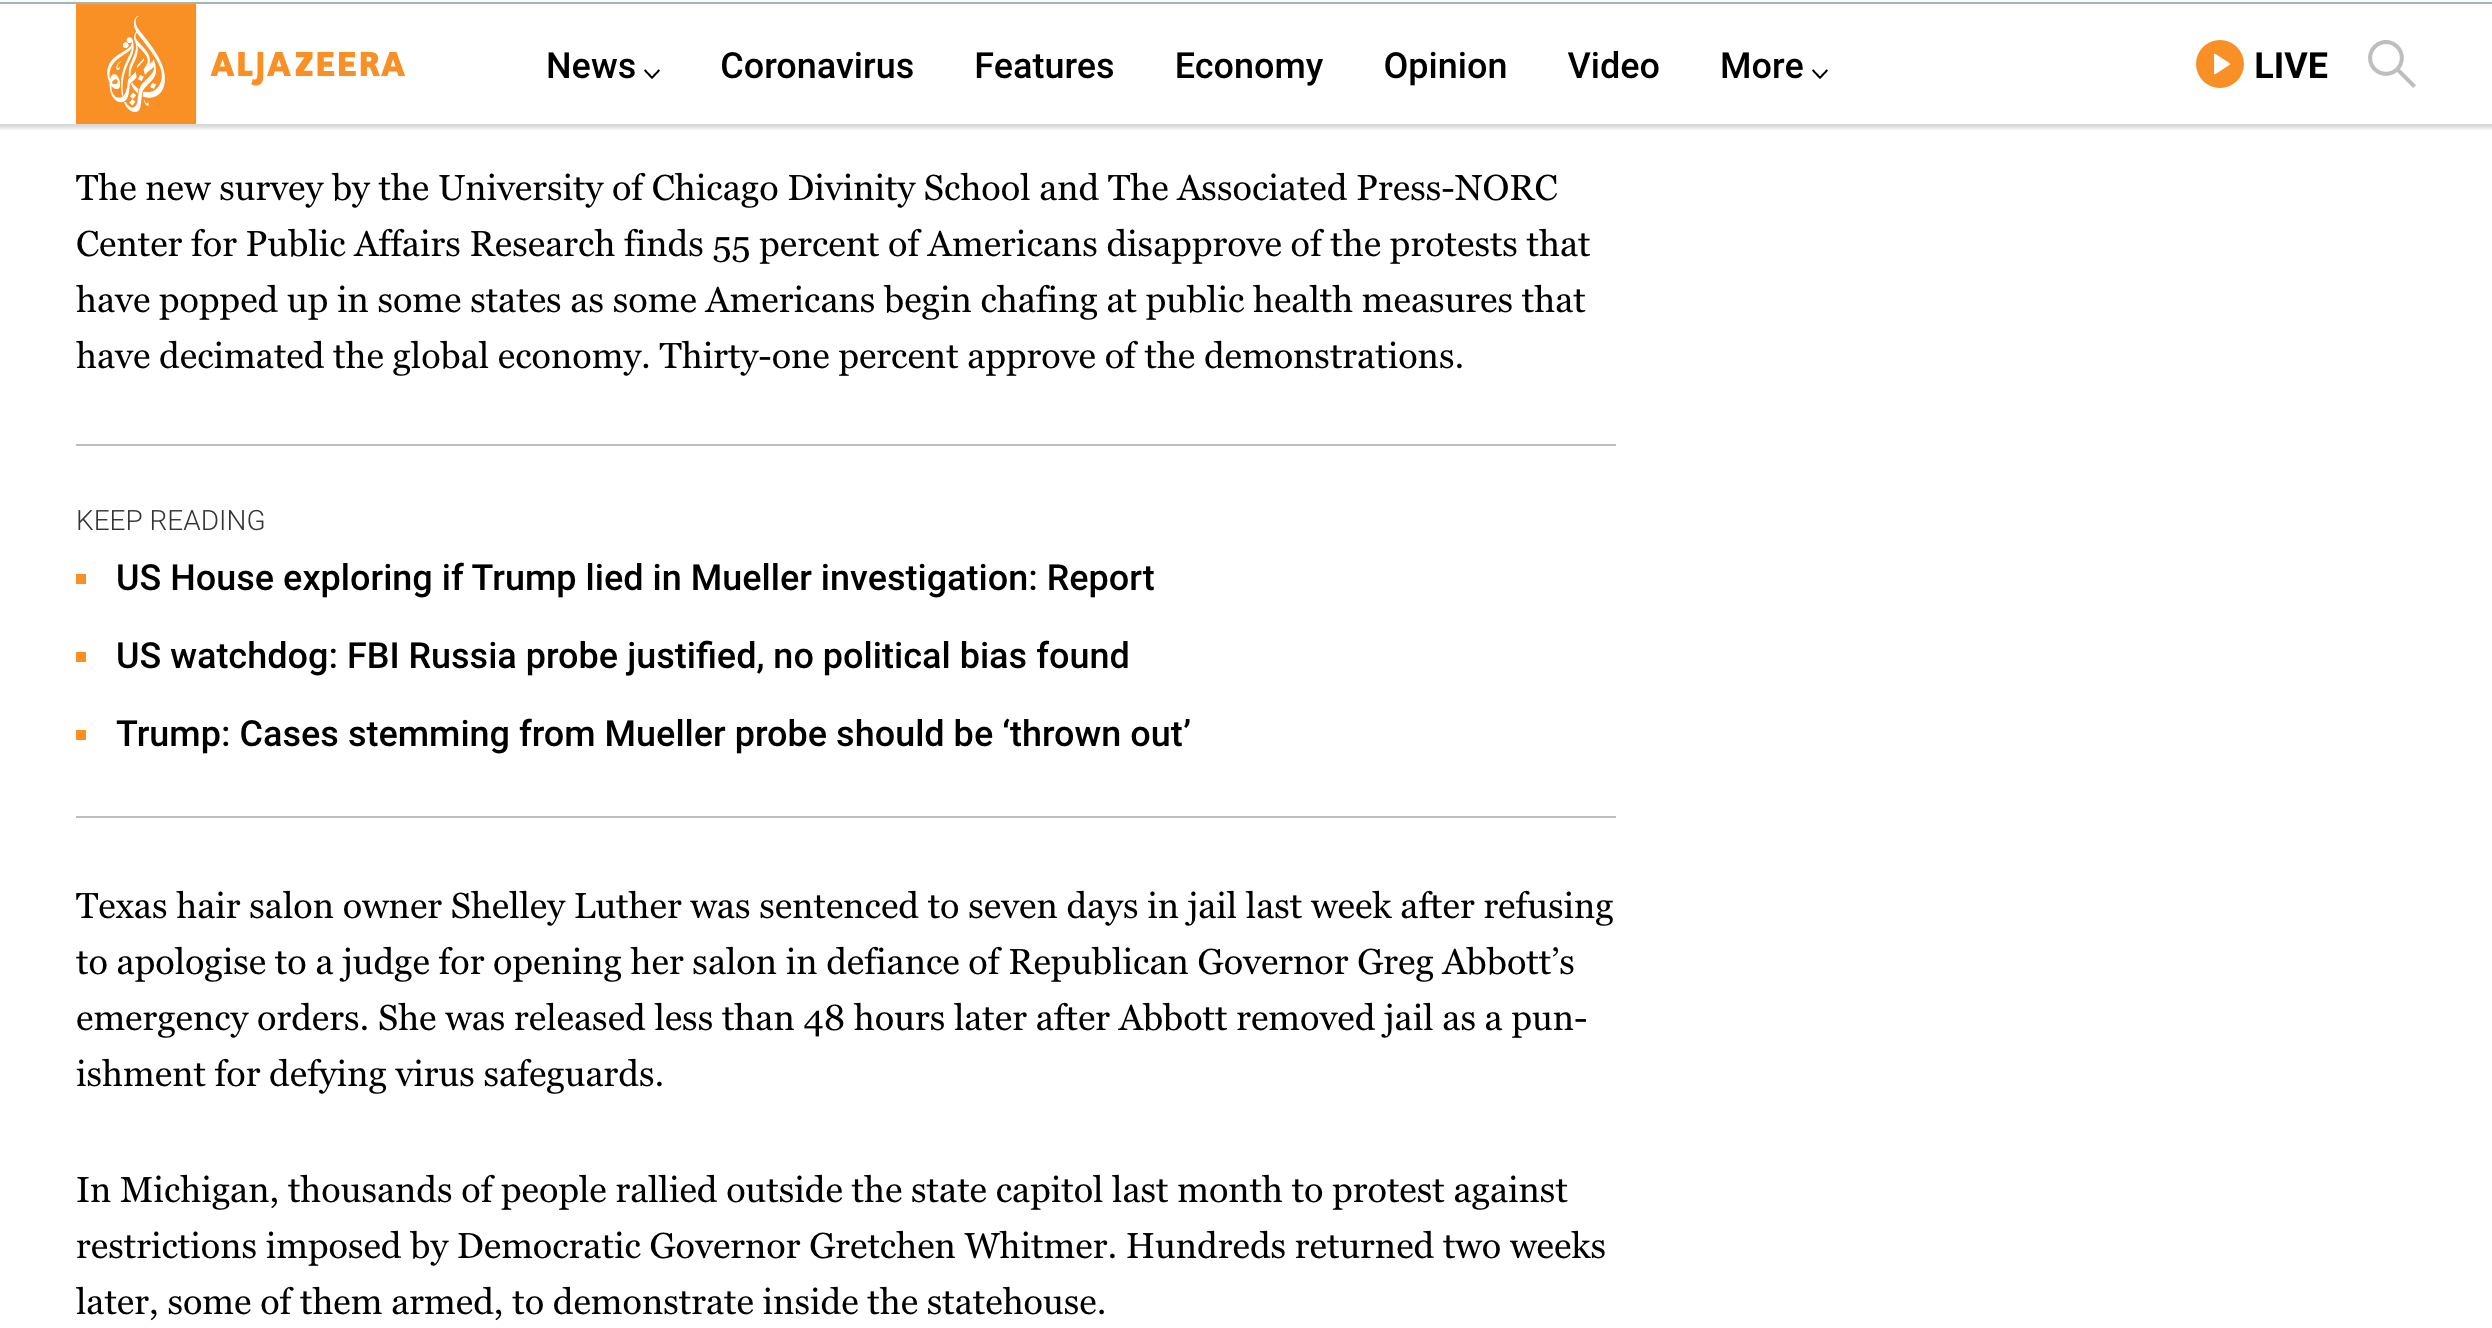Click the chevron beside News

tap(652, 72)
